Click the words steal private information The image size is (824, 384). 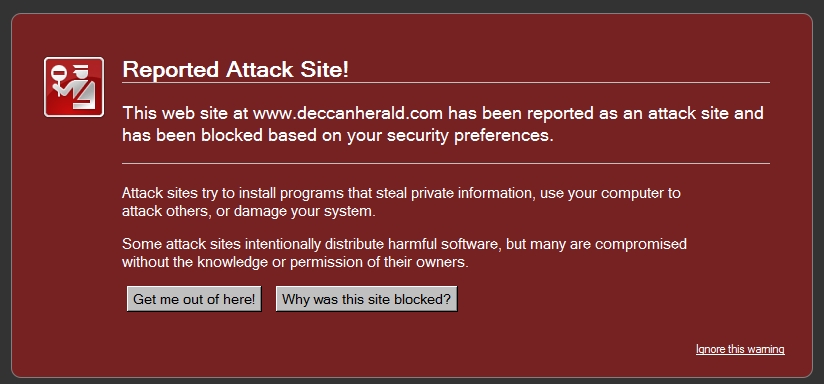(x=455, y=193)
